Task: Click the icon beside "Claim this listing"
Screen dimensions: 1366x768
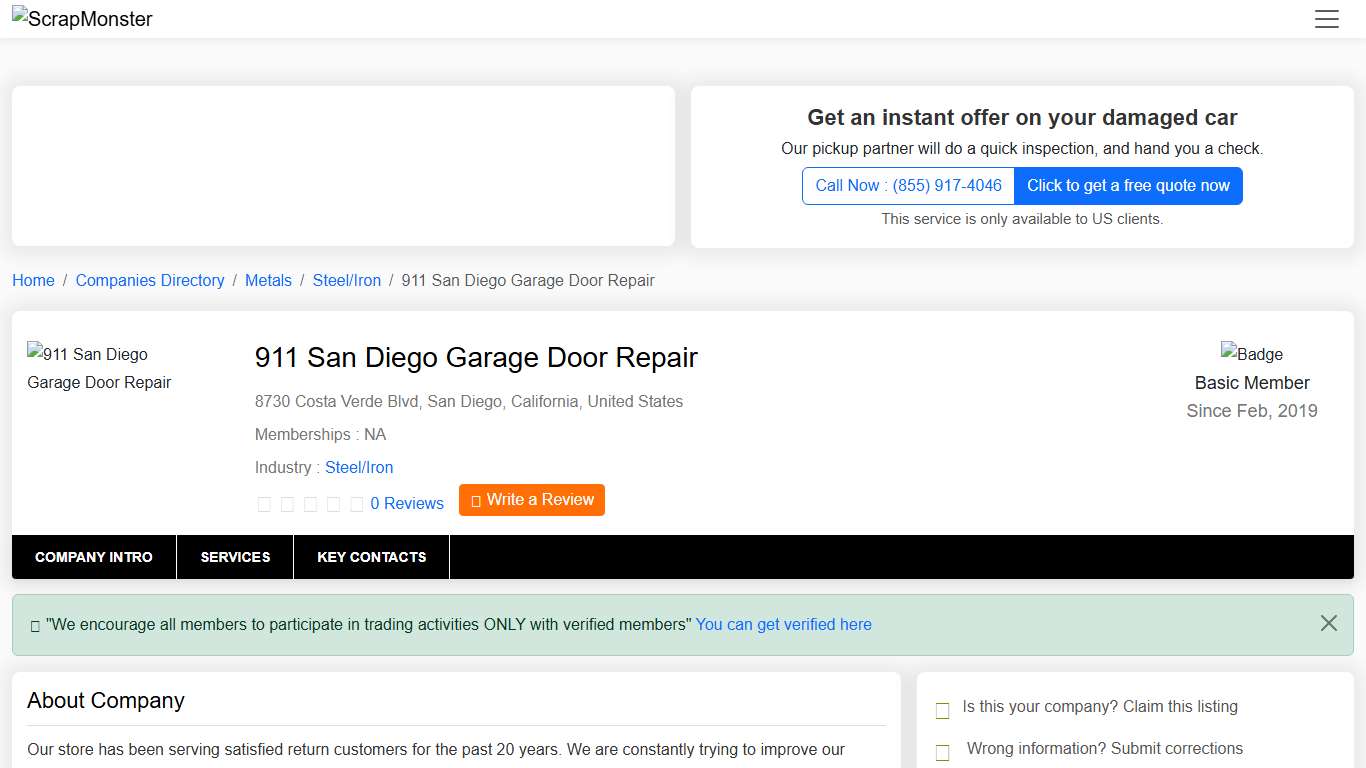Action: [941, 710]
